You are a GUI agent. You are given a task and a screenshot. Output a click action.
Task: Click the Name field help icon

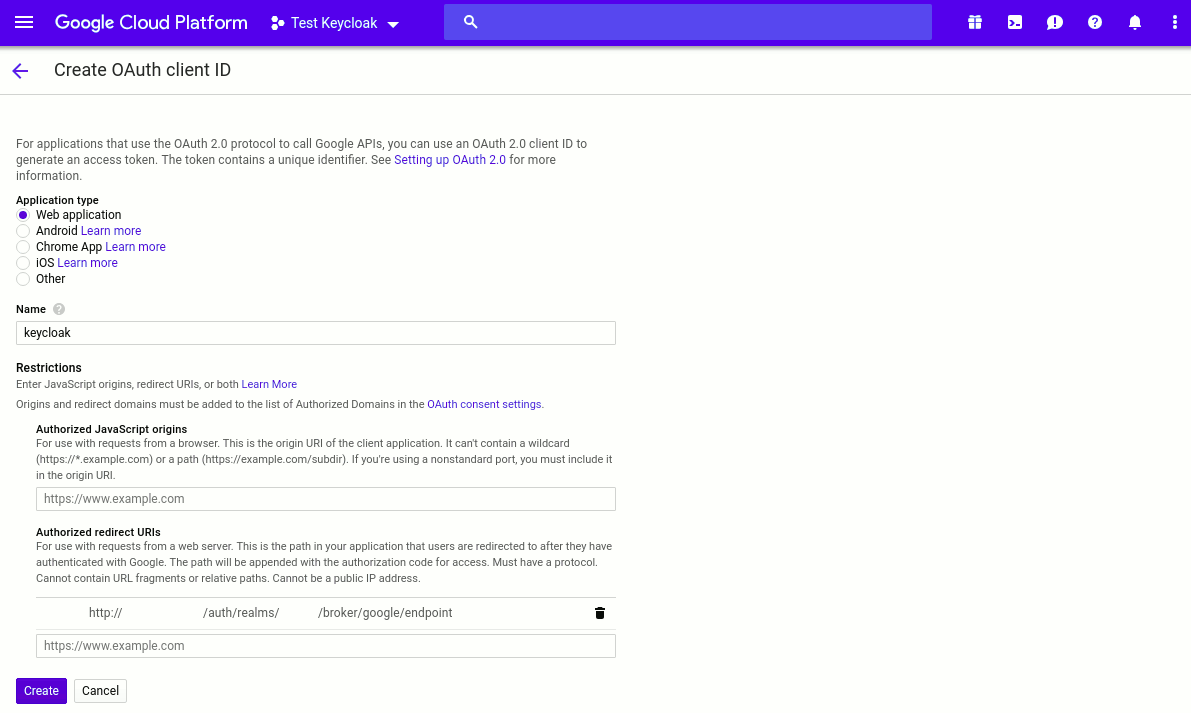coord(59,310)
